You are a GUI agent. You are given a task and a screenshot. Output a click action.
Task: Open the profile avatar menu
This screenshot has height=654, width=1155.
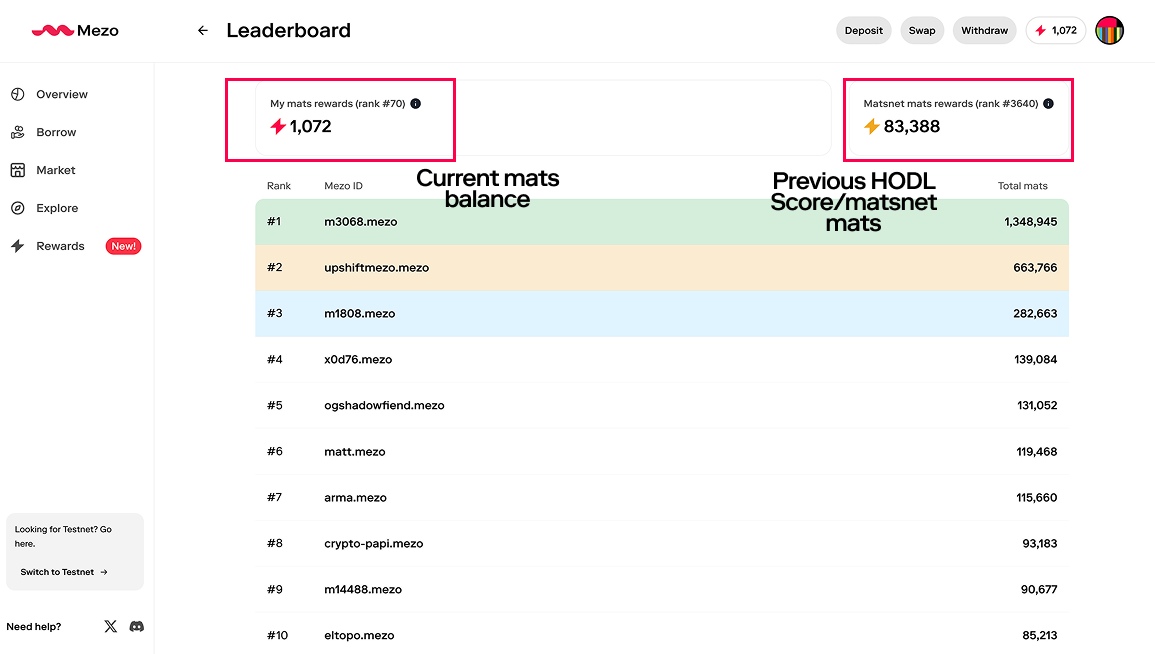click(x=1109, y=30)
